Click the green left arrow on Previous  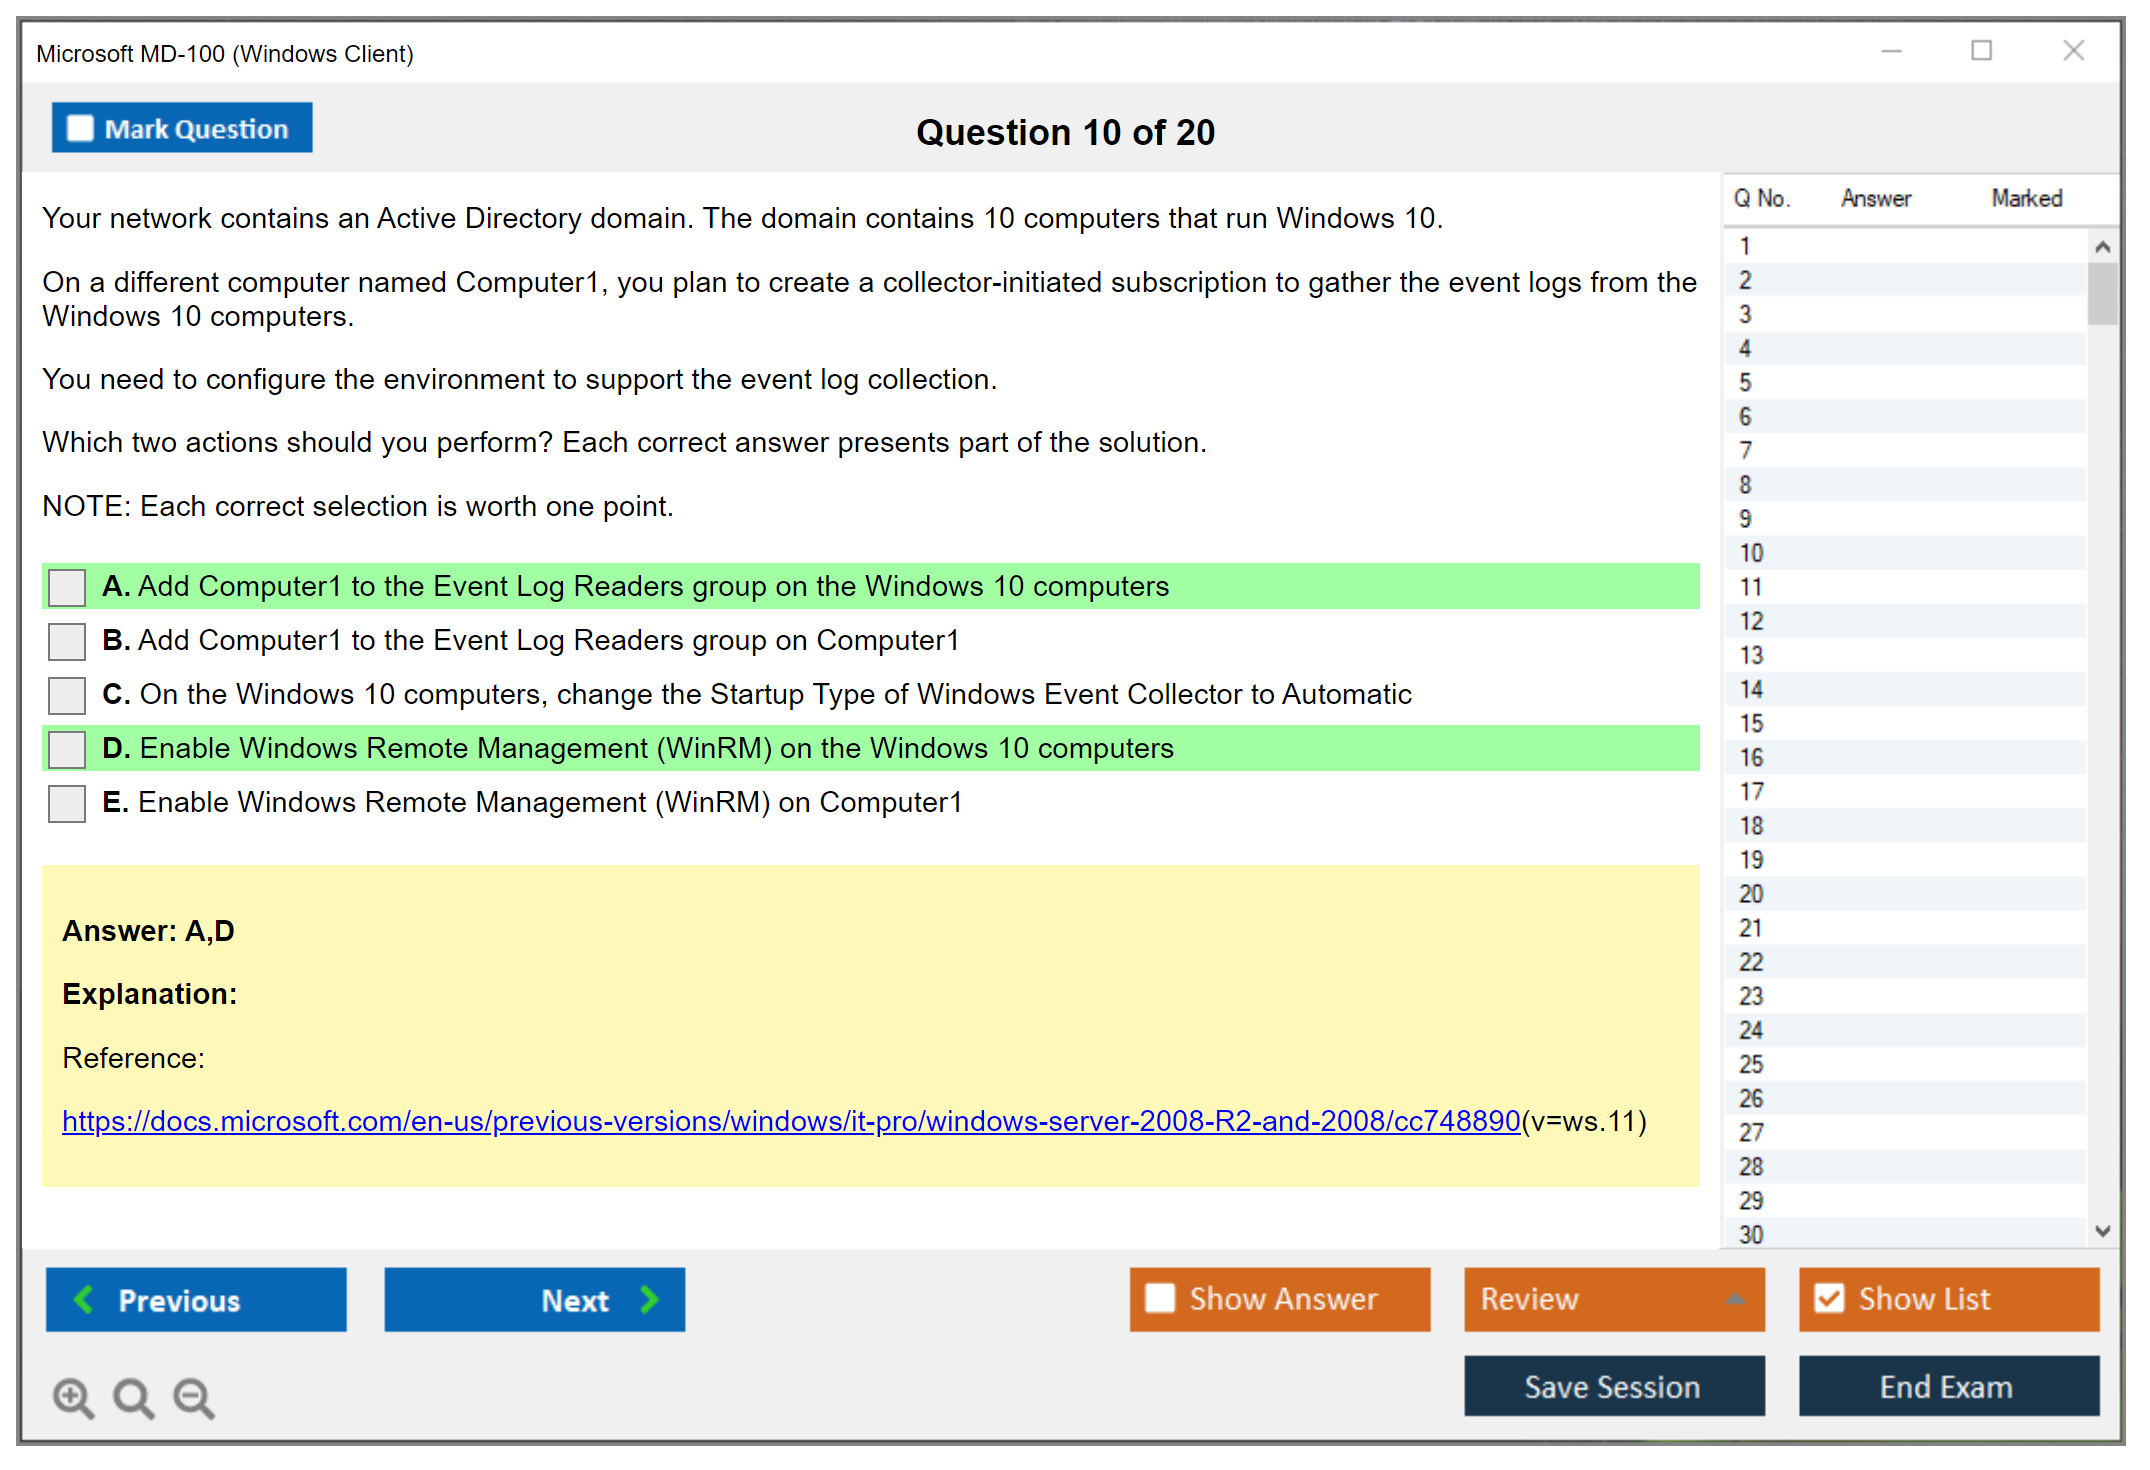(84, 1299)
